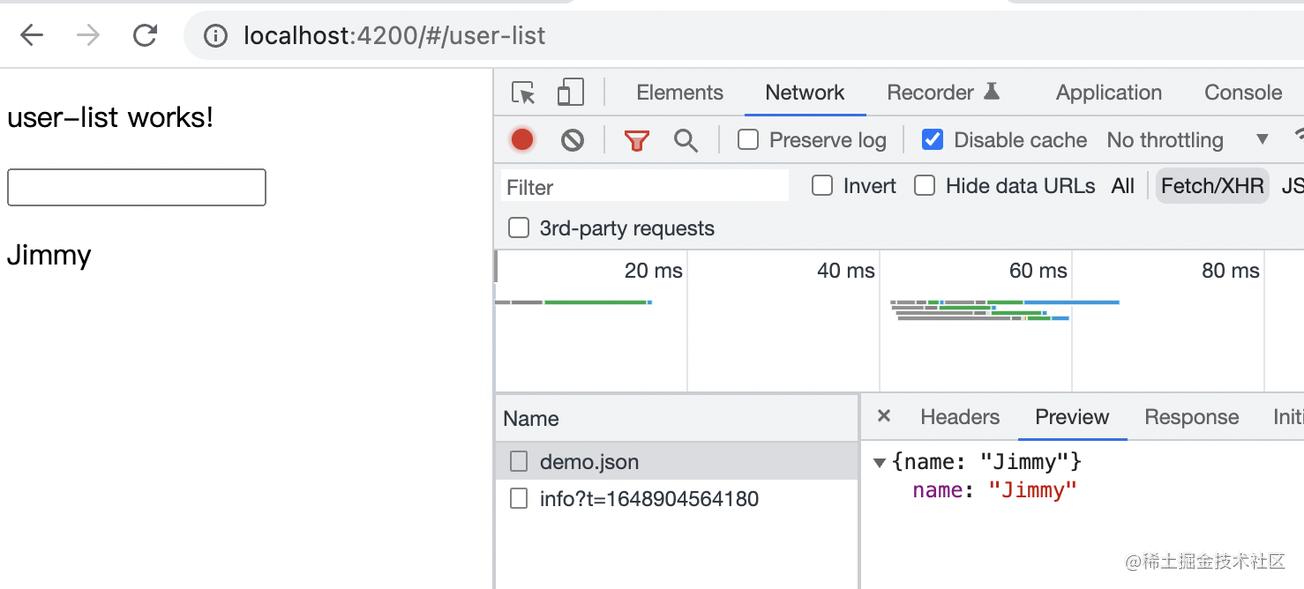Enable 3rd-party requests checkbox
This screenshot has height=589, width=1304.
point(518,228)
